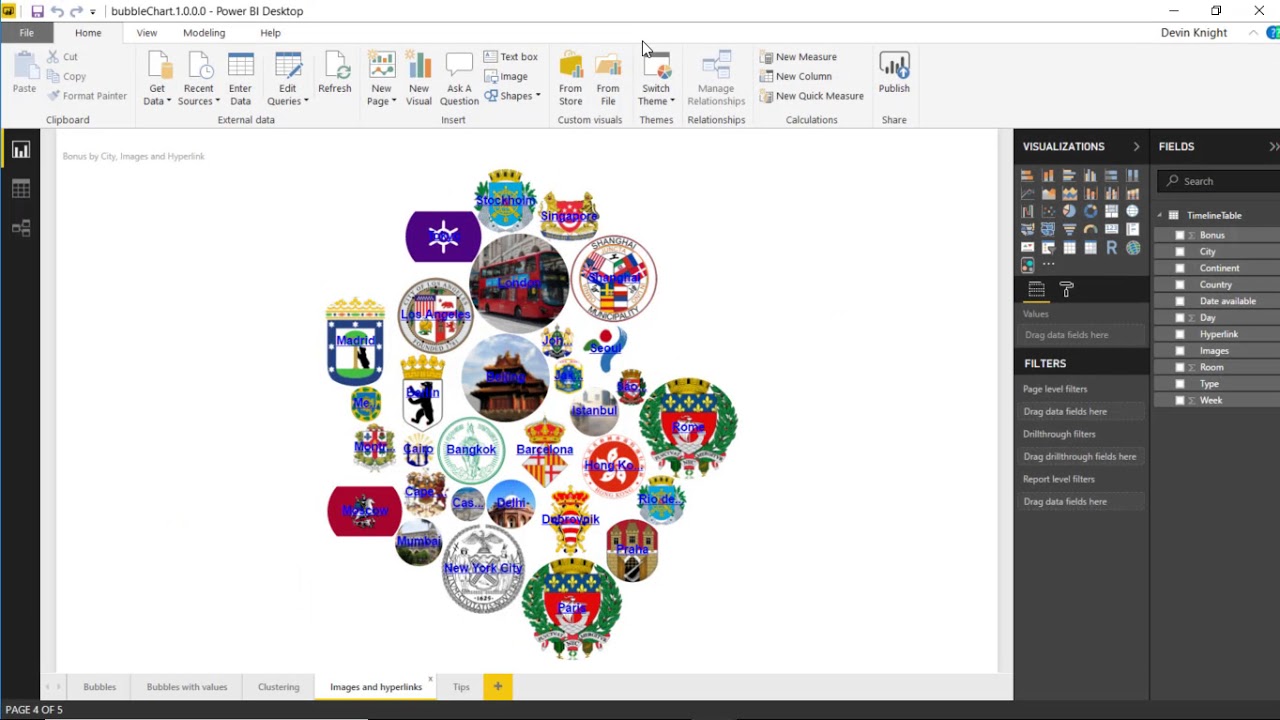
Task: Select the funnel visualization
Action: click(1069, 229)
